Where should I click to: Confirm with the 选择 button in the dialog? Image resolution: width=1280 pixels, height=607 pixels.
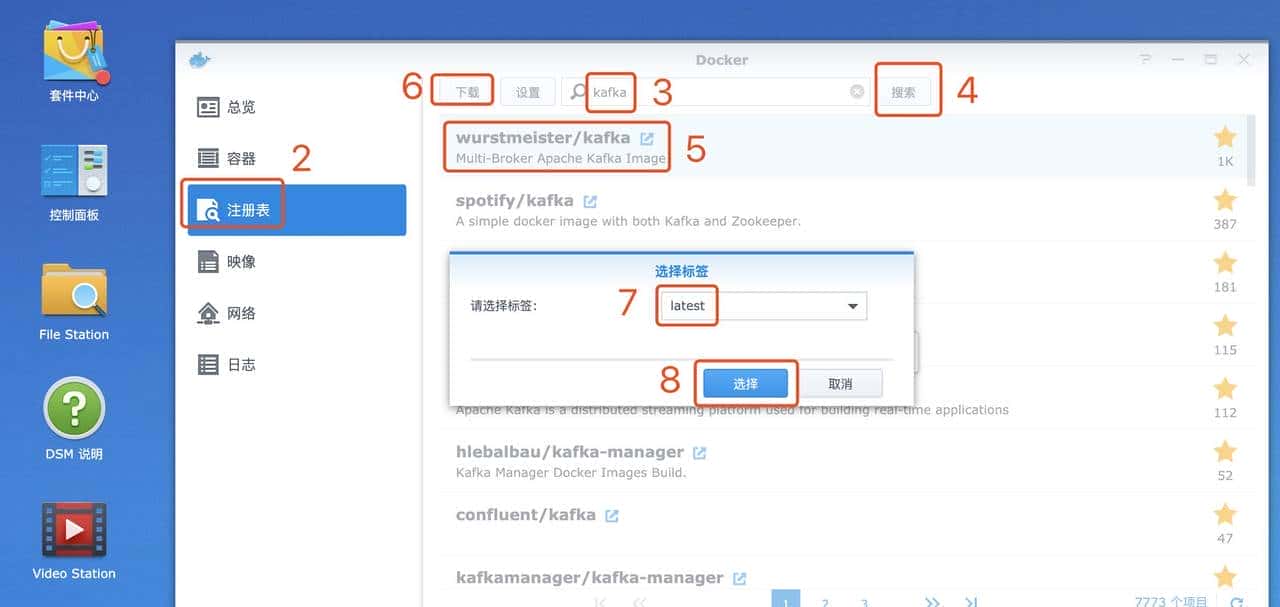click(x=745, y=384)
